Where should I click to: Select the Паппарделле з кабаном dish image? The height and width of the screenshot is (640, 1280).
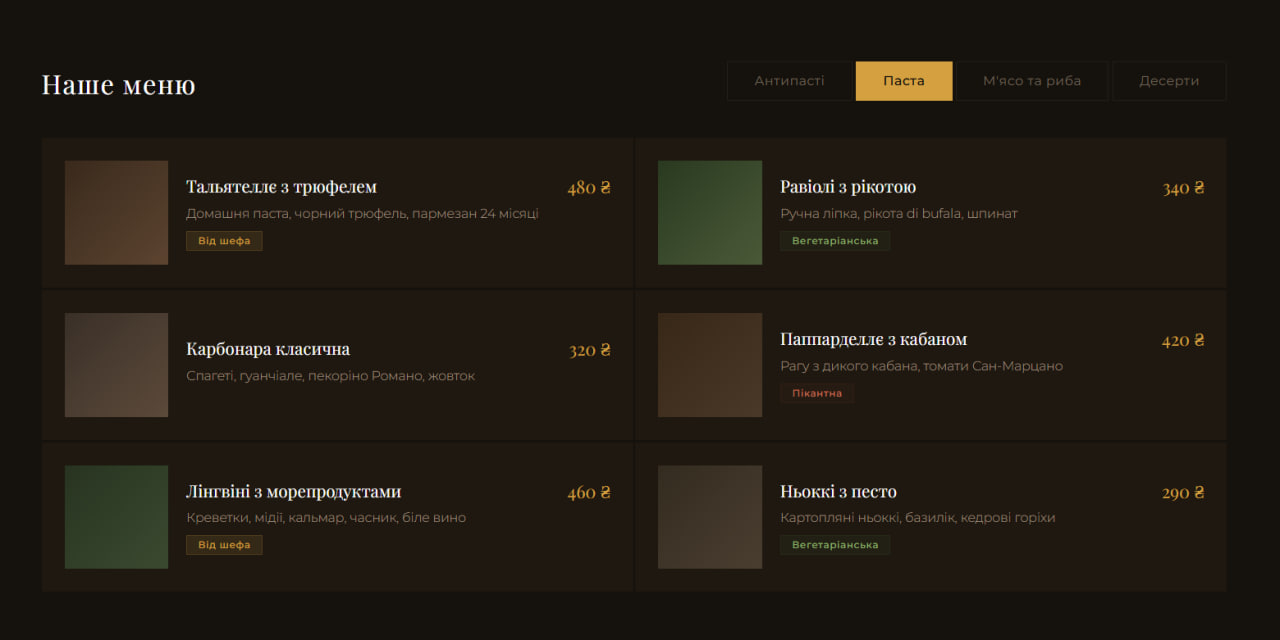click(x=710, y=365)
